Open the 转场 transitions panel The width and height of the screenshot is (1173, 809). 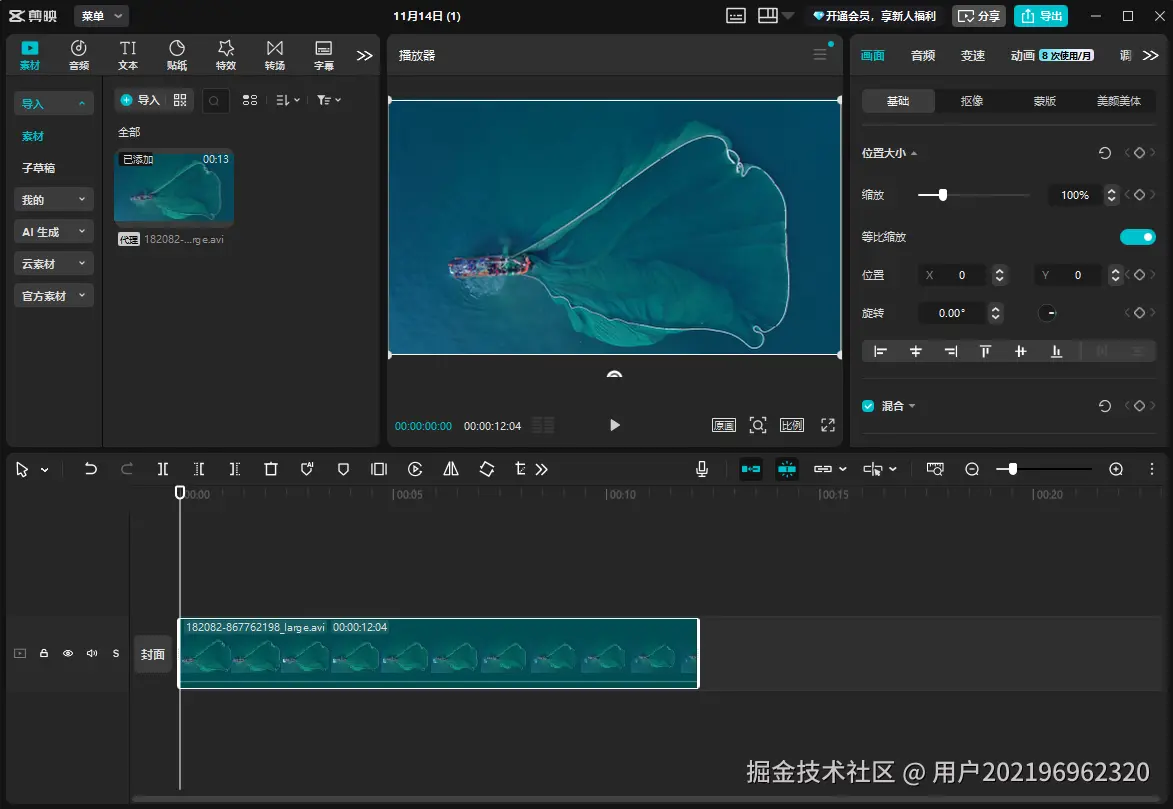(x=275, y=55)
